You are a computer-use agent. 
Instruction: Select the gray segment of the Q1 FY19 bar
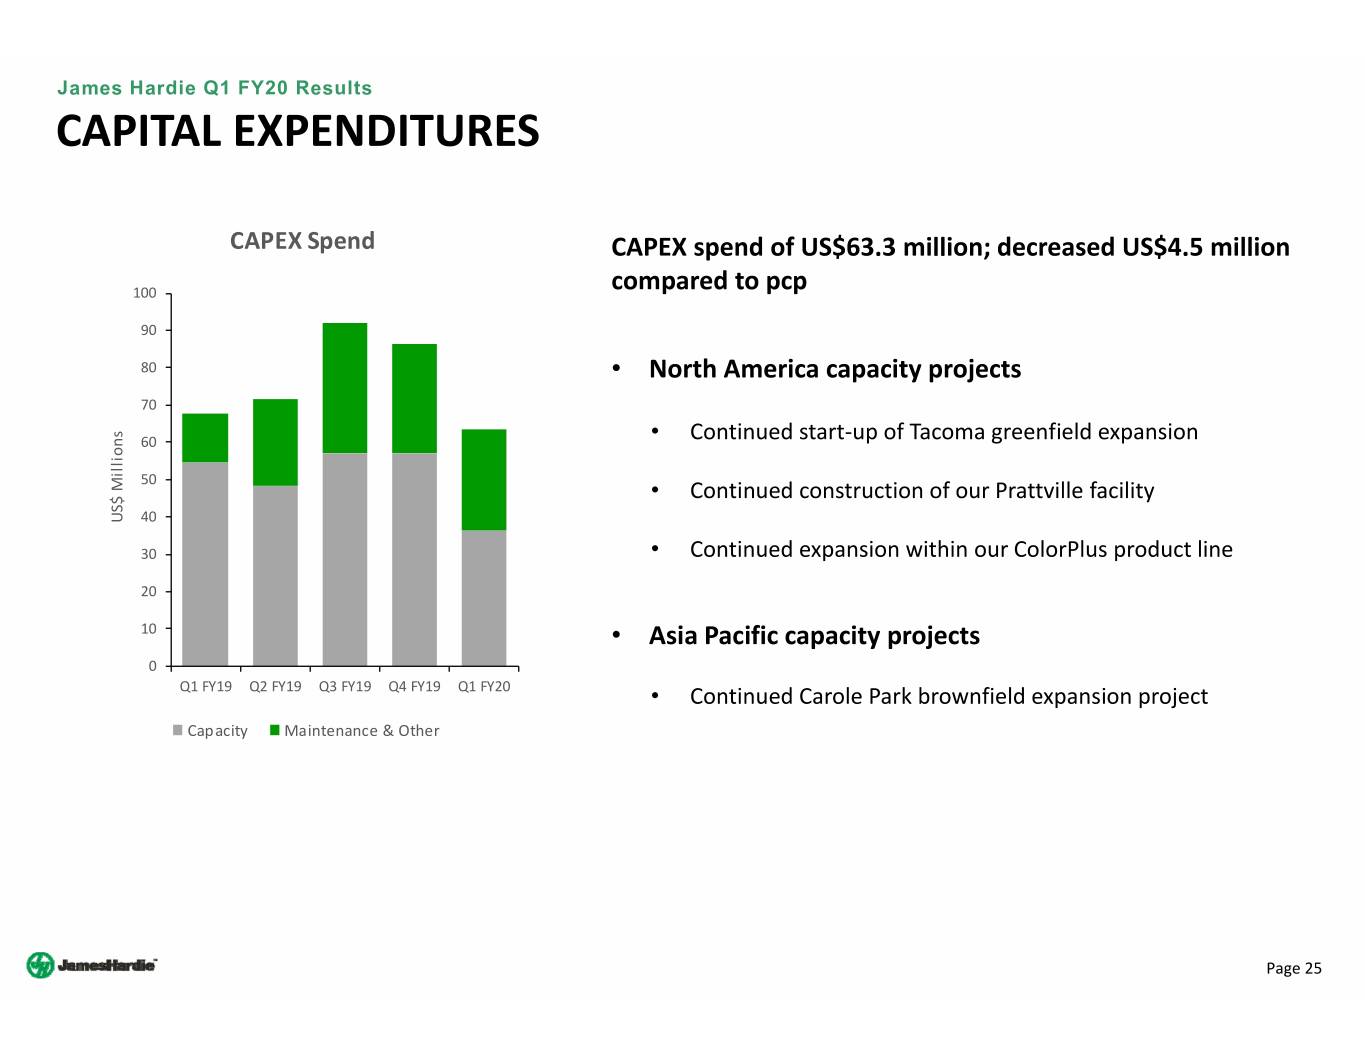tap(205, 563)
